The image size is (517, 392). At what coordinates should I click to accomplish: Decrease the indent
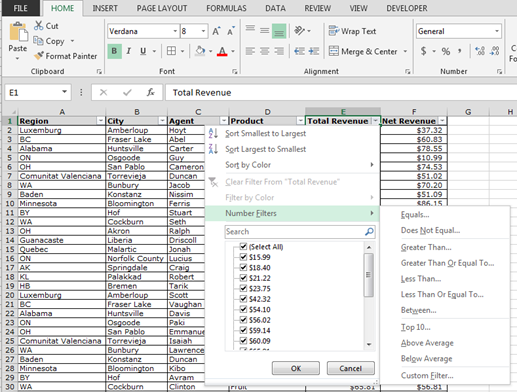299,51
